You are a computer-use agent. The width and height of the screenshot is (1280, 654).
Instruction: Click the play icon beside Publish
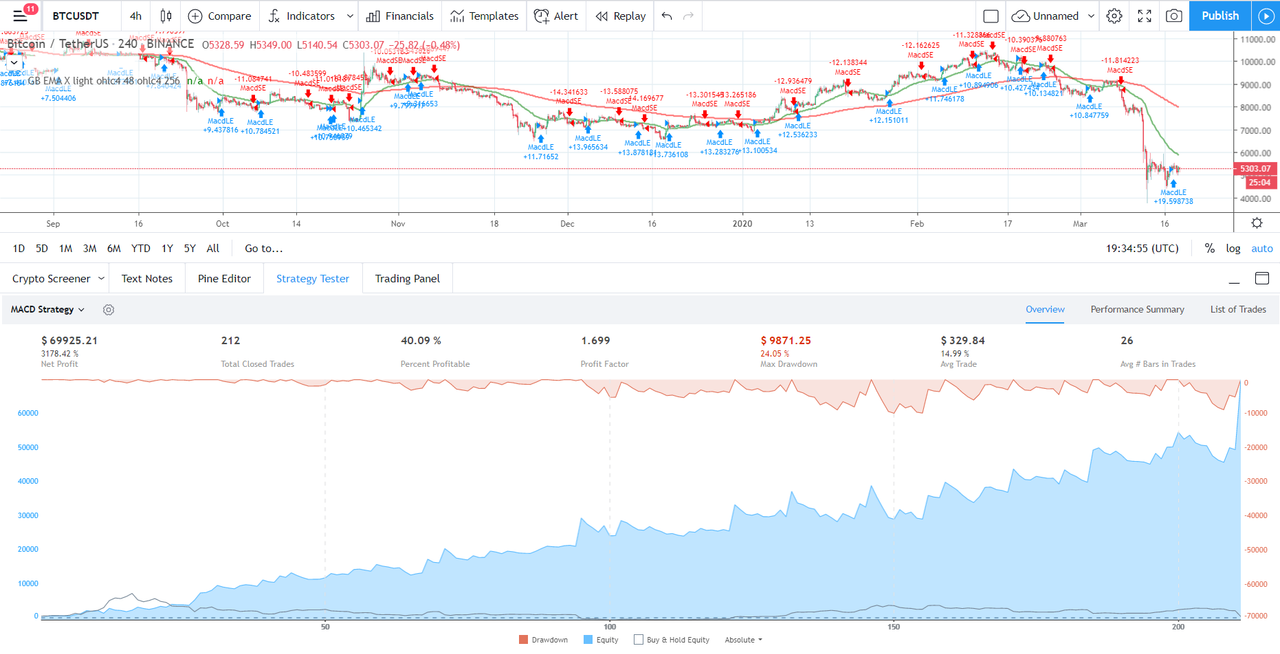tap(1264, 16)
